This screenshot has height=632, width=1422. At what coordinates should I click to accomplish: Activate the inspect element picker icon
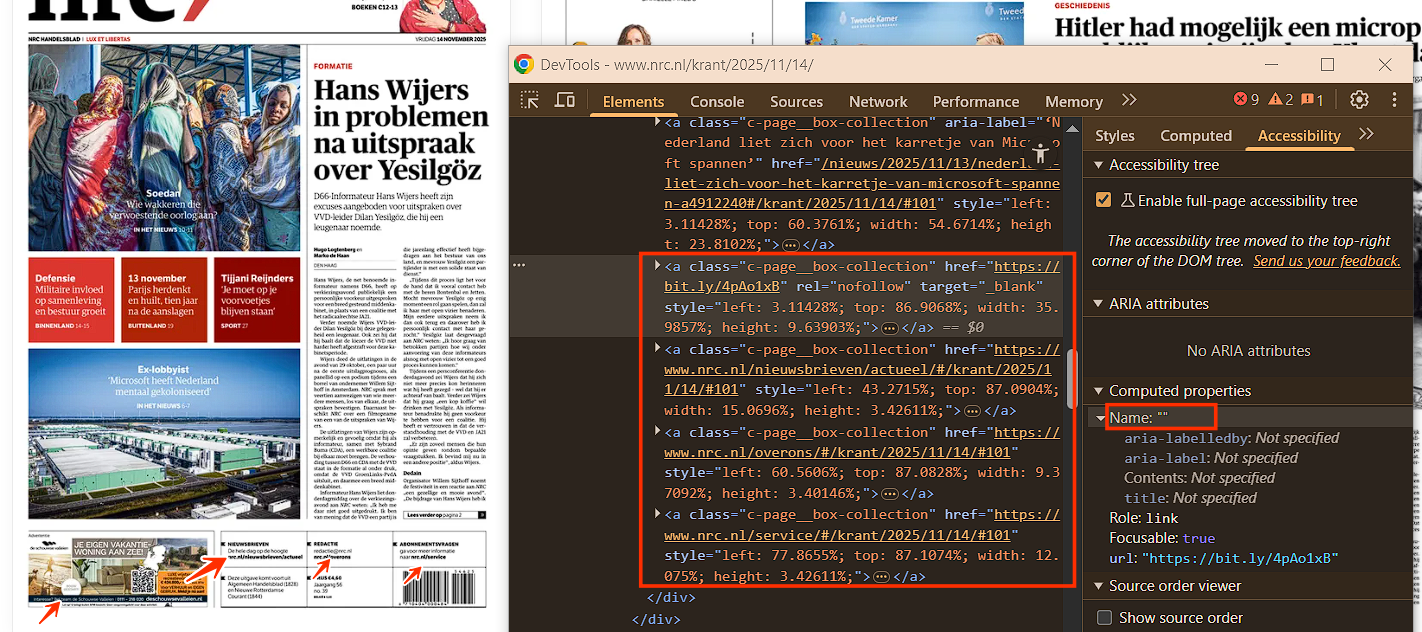click(x=530, y=100)
